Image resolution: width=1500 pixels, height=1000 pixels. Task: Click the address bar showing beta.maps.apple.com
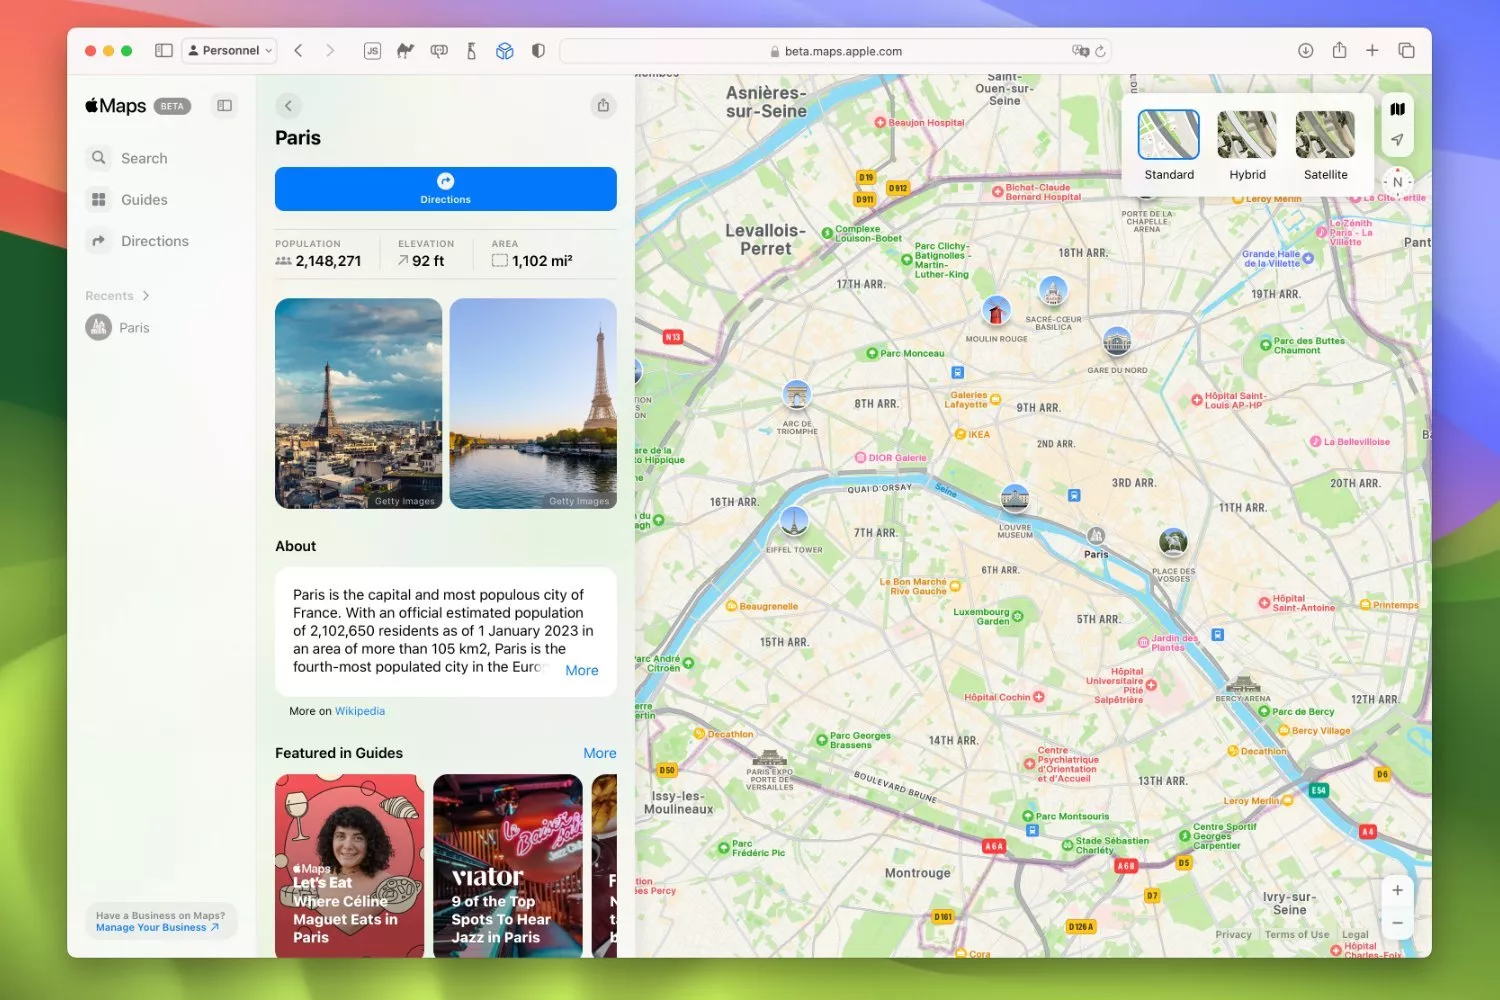pos(835,51)
